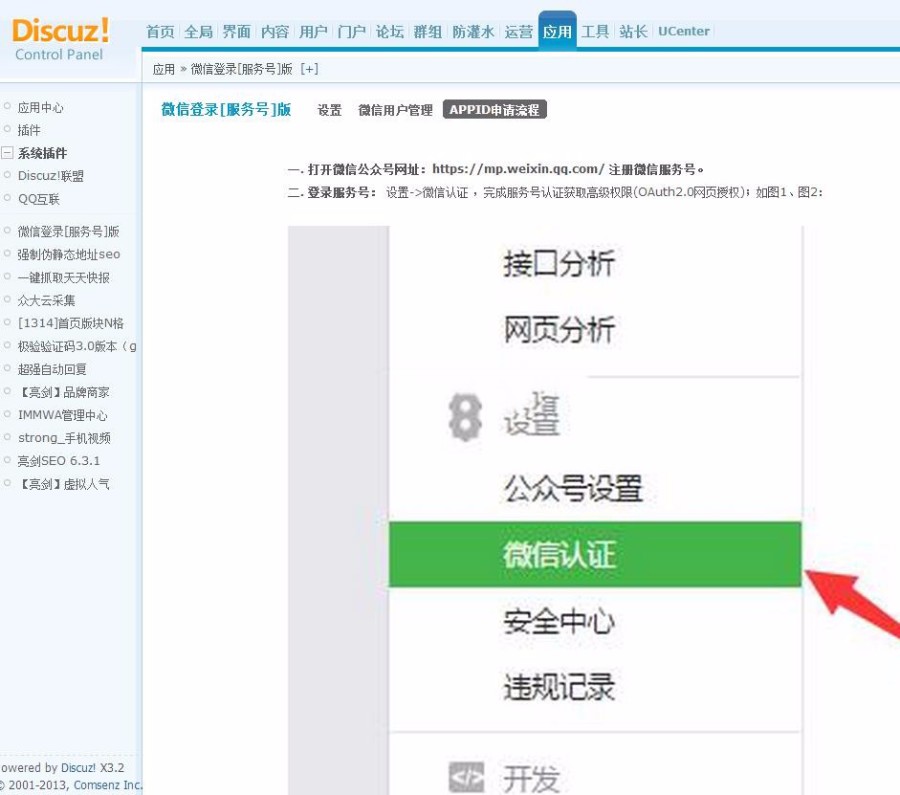Open [1314]首页版块N格 sidebar item
900x795 pixels.
pyautogui.click(x=71, y=323)
